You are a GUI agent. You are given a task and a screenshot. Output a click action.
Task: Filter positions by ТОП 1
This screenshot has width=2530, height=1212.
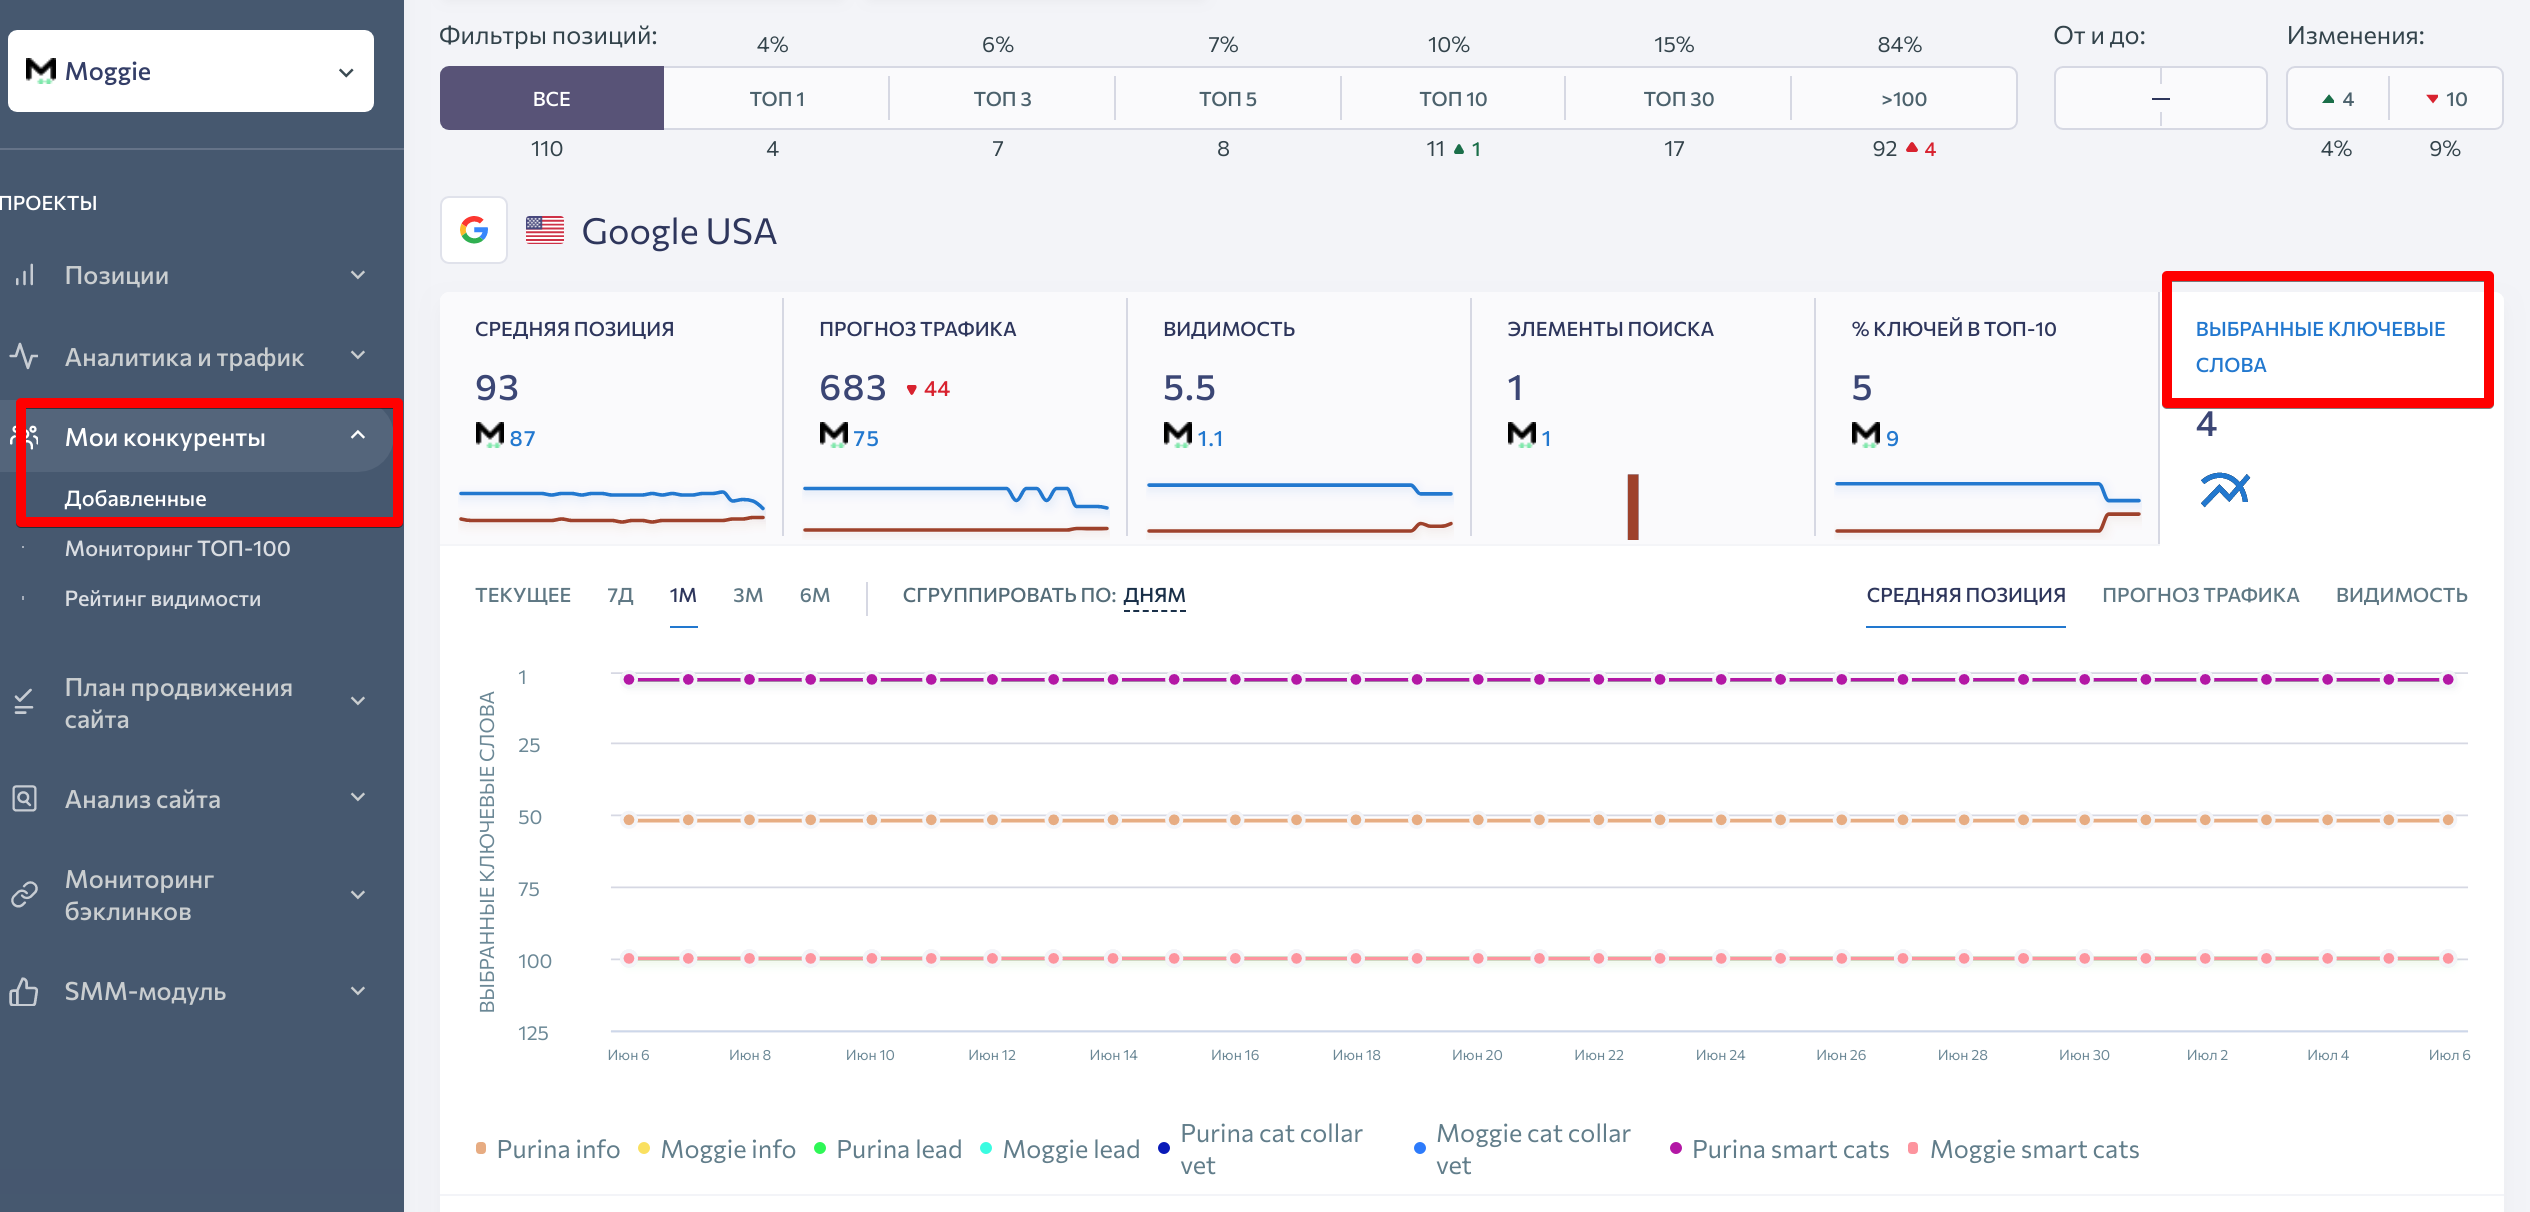click(x=777, y=98)
